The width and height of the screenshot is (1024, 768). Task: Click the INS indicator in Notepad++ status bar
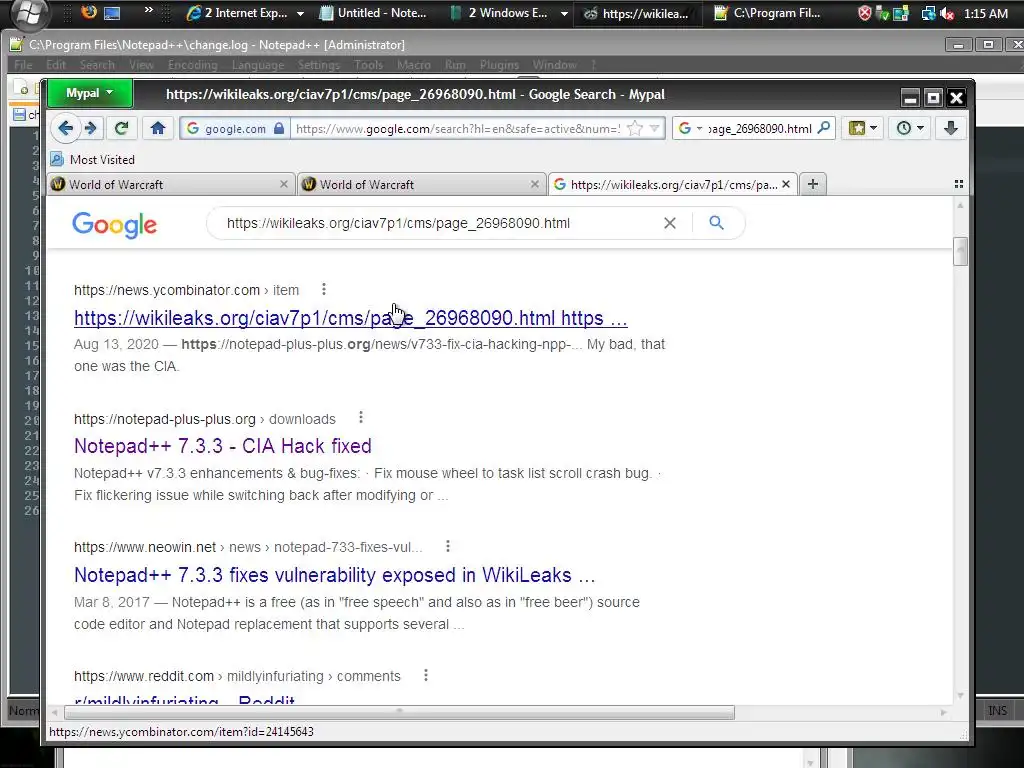[997, 711]
